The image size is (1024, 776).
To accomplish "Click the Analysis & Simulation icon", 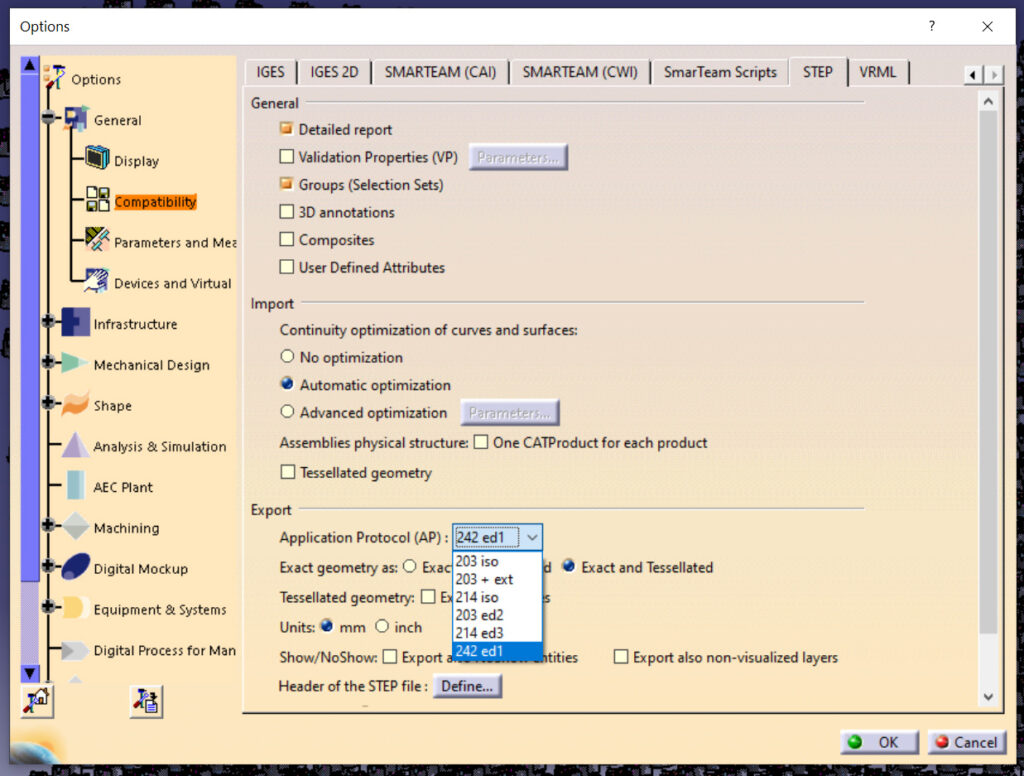I will 76,446.
